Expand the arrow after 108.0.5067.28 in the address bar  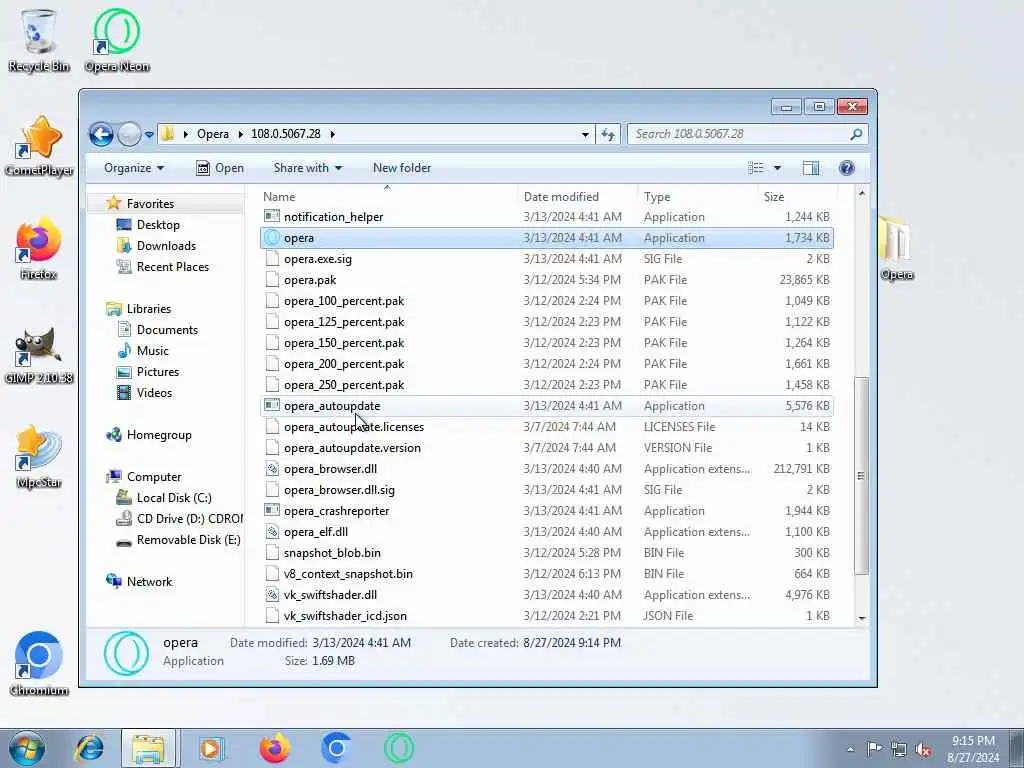[332, 135]
